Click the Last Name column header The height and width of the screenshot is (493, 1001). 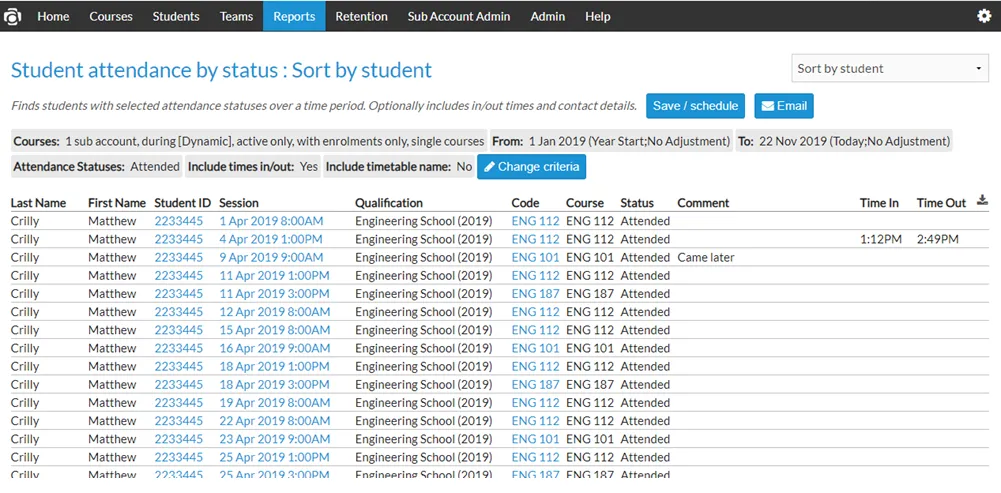point(38,203)
